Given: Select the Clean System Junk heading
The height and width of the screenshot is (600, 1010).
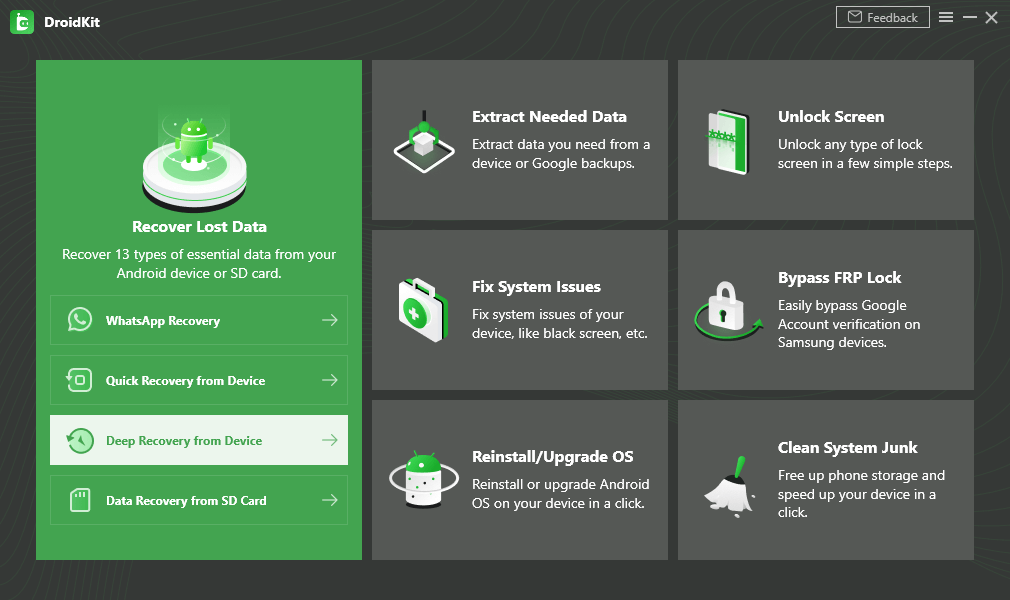Looking at the screenshot, I should pos(847,447).
